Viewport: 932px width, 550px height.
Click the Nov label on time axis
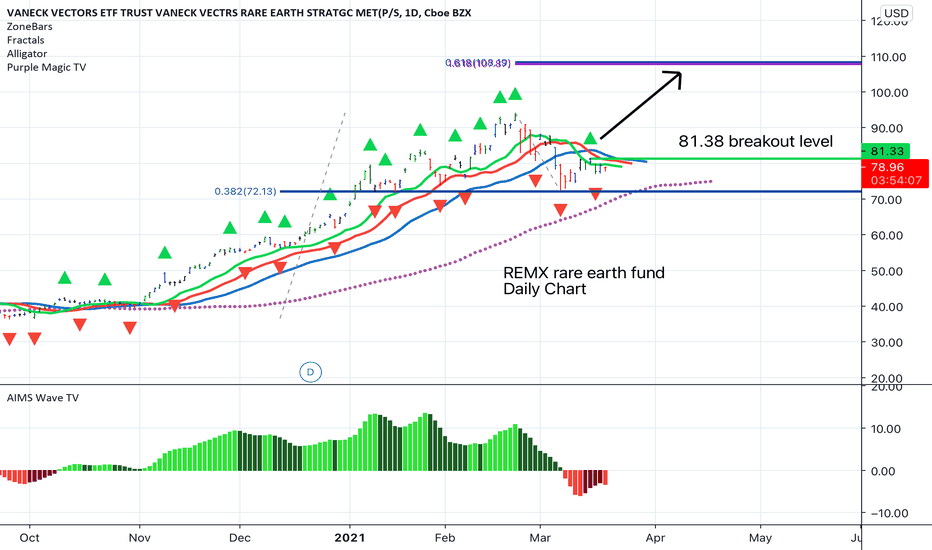(139, 538)
